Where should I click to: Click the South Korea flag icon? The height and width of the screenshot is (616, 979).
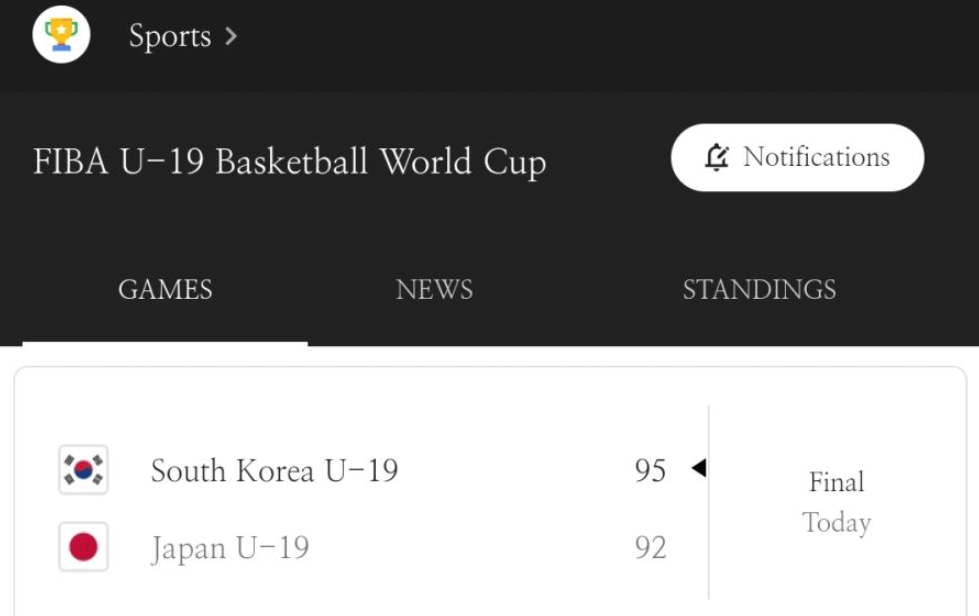pos(83,470)
